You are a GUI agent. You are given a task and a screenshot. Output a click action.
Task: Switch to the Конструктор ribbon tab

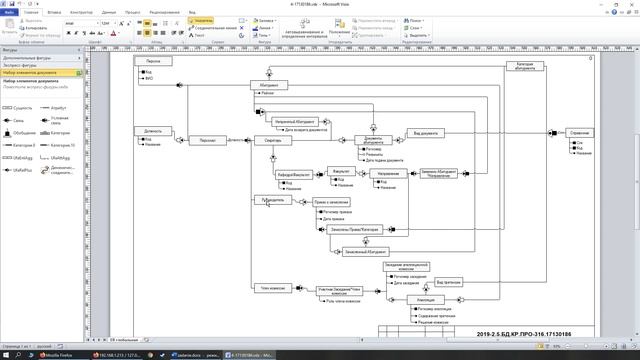[x=81, y=13]
